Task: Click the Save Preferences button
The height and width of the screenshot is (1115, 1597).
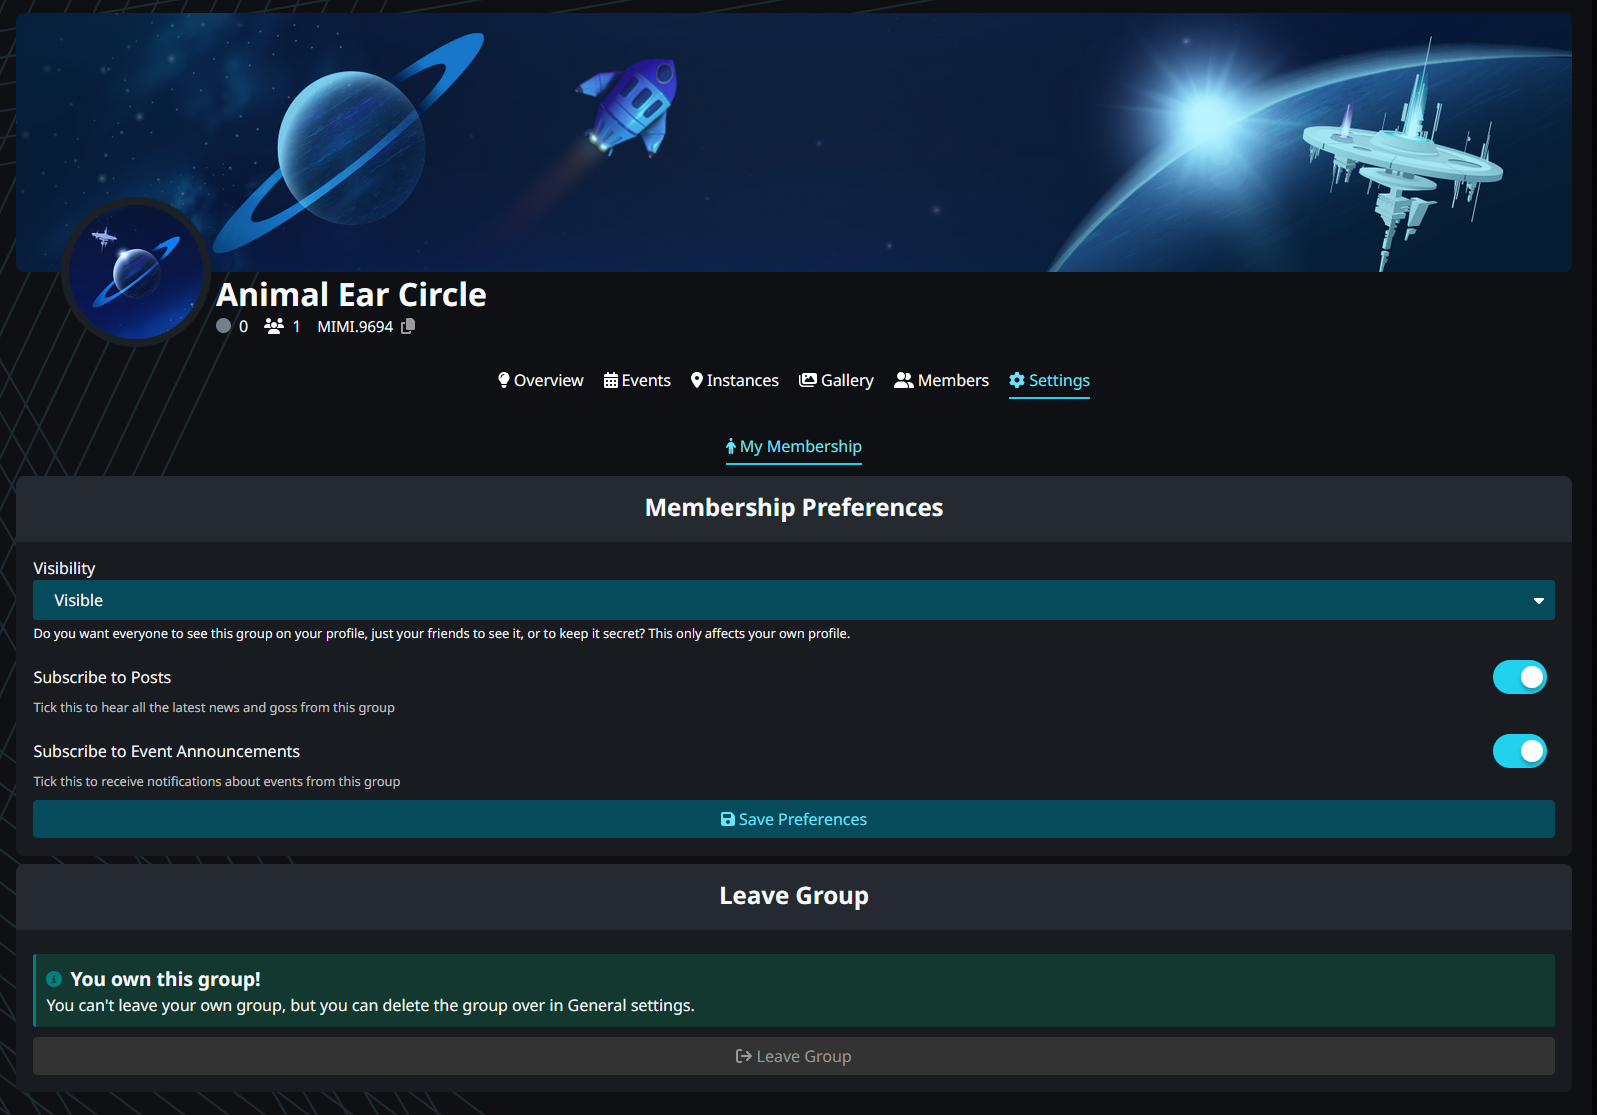Action: (x=793, y=819)
